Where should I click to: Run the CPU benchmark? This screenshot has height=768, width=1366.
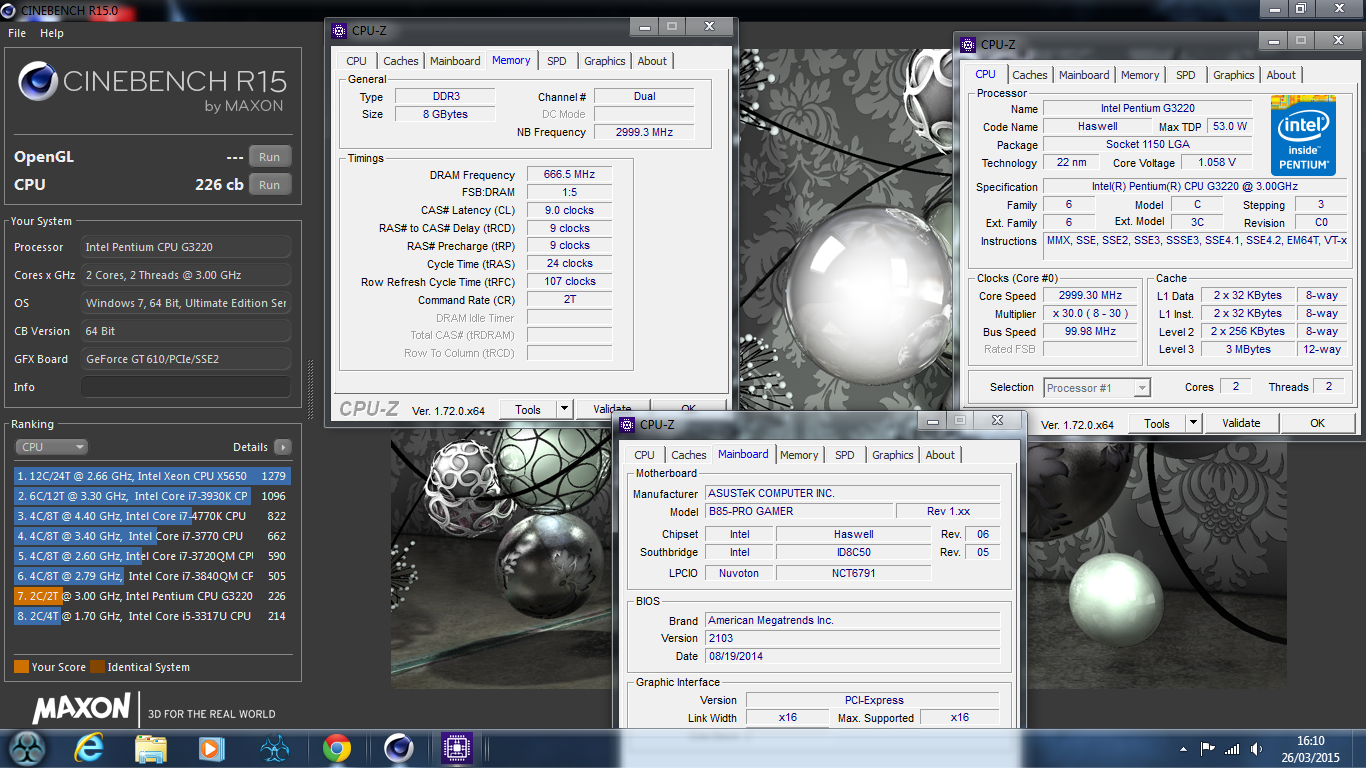pos(270,185)
